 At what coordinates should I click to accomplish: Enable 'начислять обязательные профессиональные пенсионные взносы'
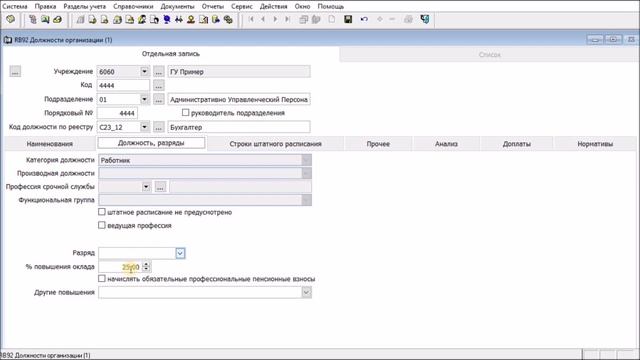tap(102, 278)
